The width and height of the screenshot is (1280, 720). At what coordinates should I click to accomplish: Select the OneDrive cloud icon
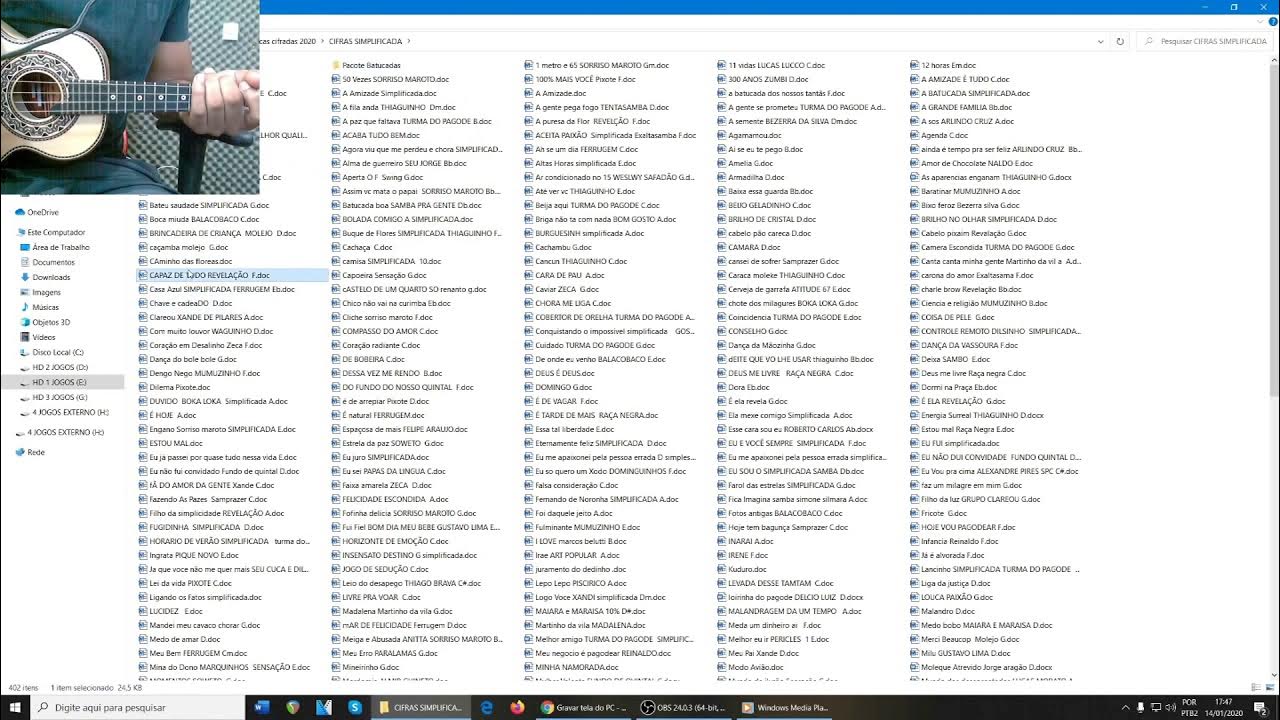pyautogui.click(x=20, y=212)
